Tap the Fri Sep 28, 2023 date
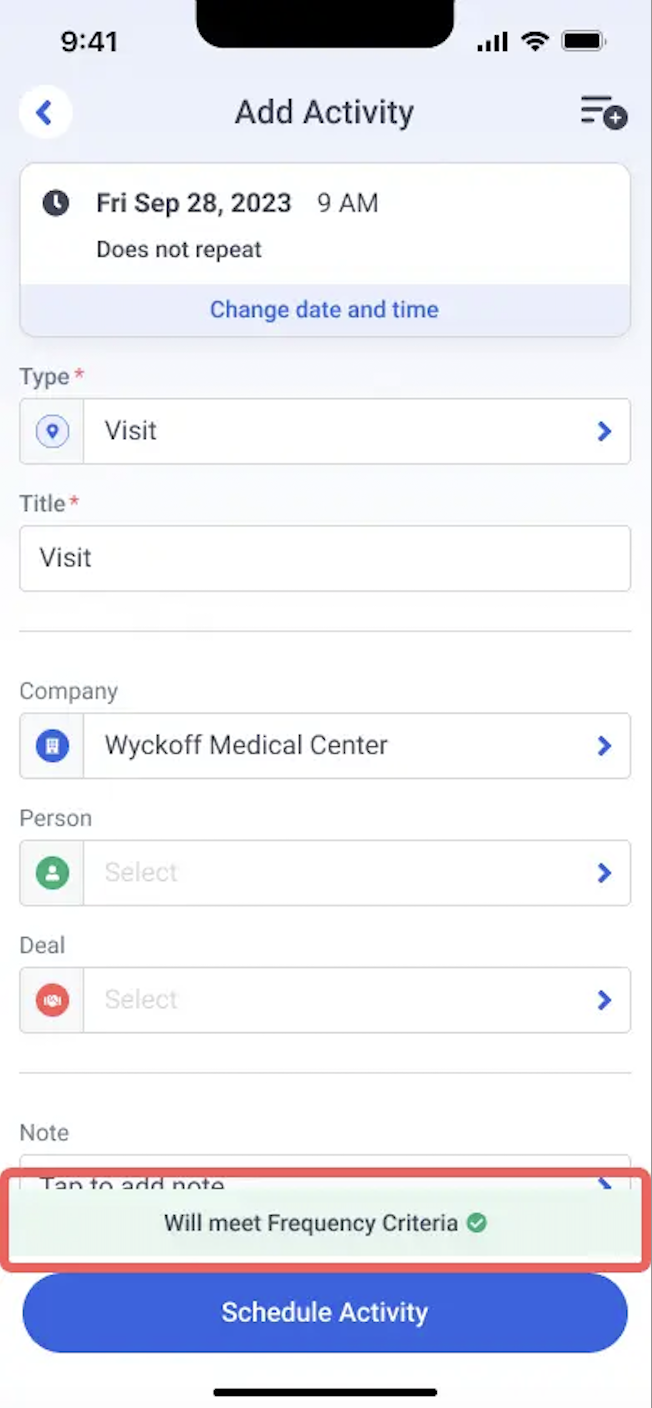This screenshot has height=1408, width=652. click(x=194, y=203)
